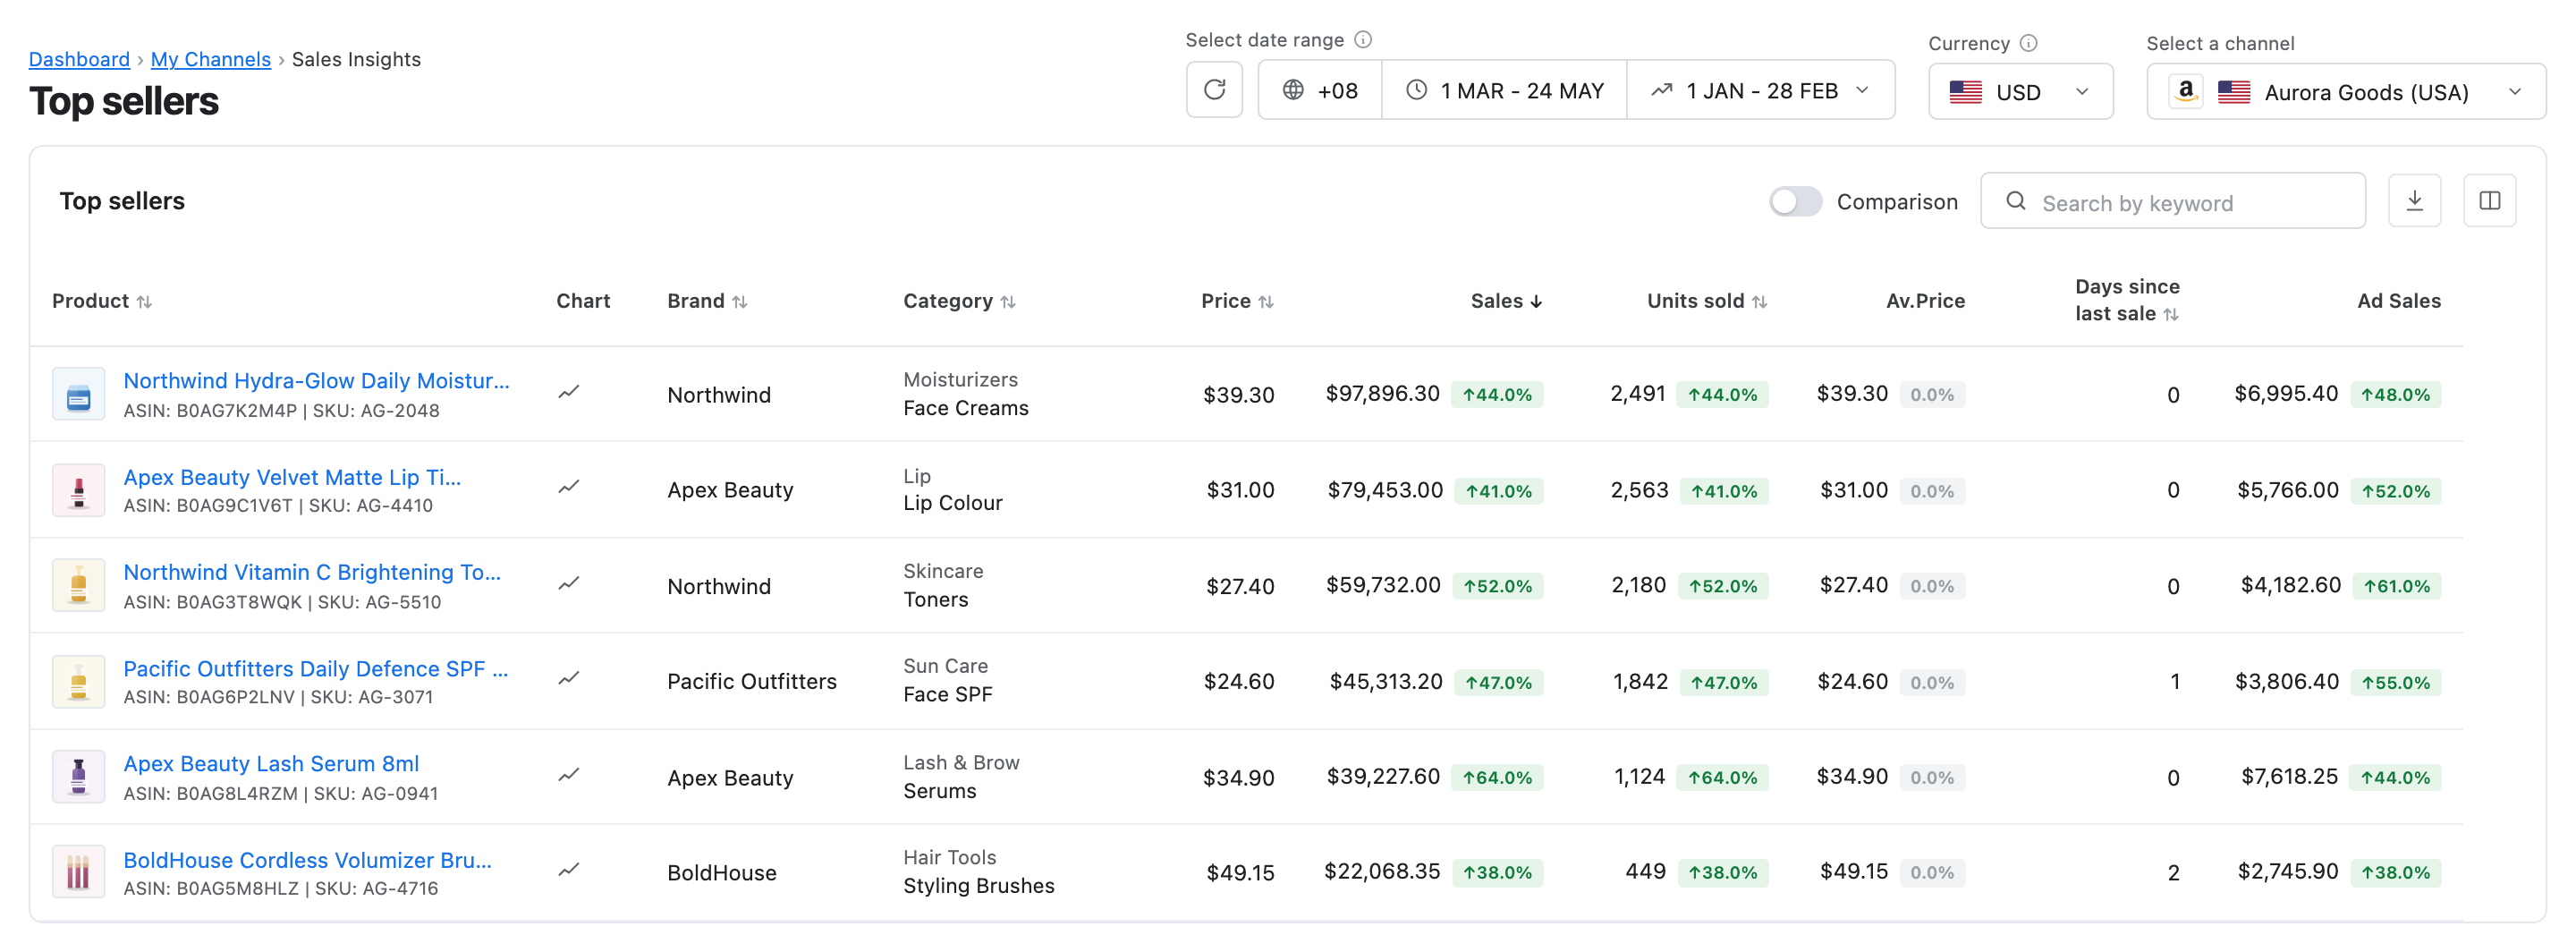Open the 1 MAR - 24 MAY date range
The height and width of the screenshot is (952, 2576).
pos(1504,90)
